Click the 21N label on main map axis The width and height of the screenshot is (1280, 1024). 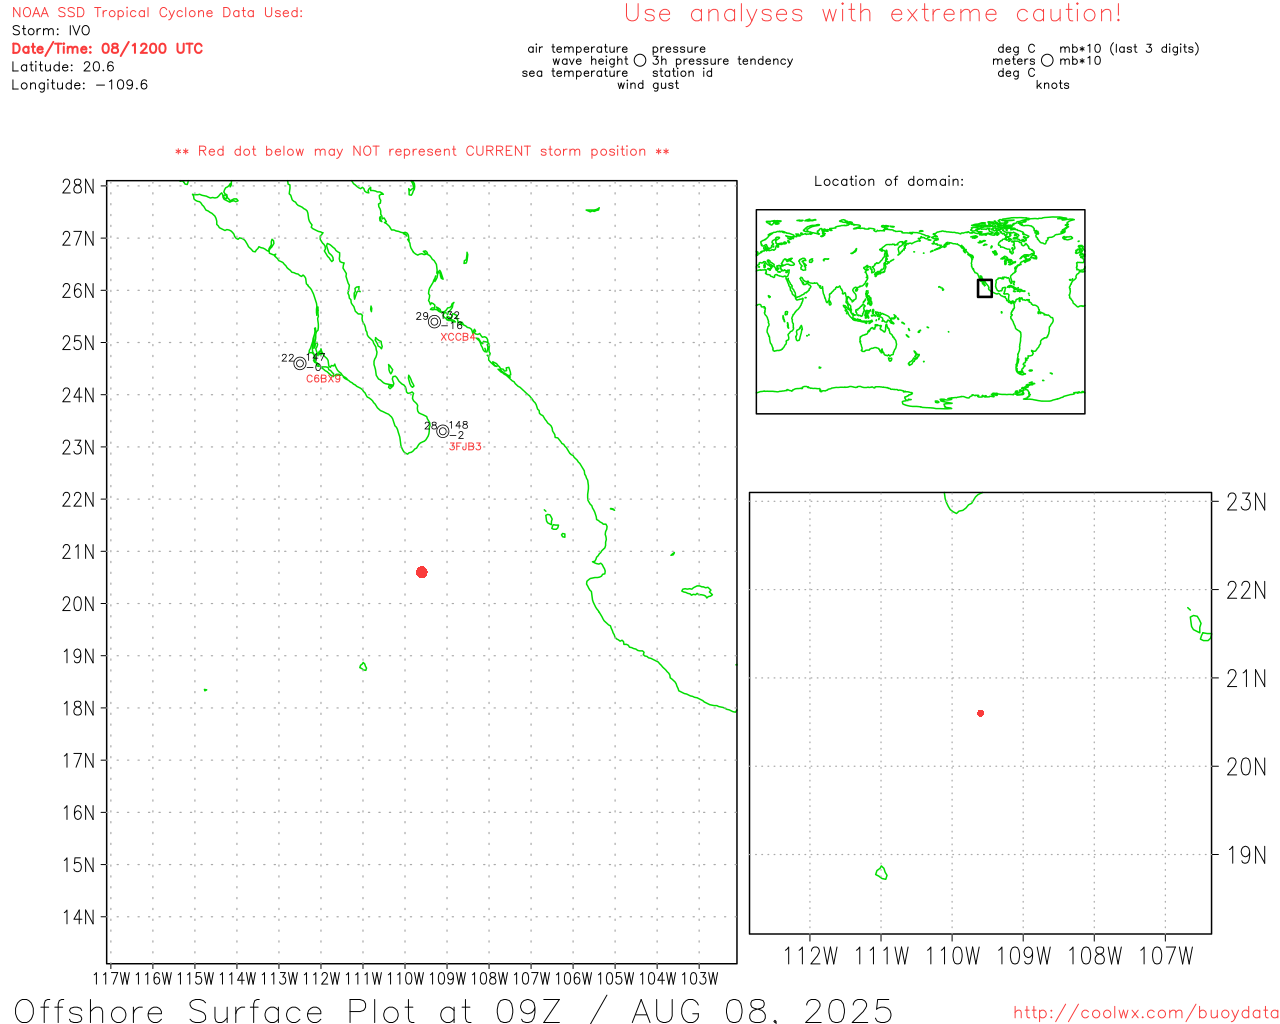tap(78, 552)
